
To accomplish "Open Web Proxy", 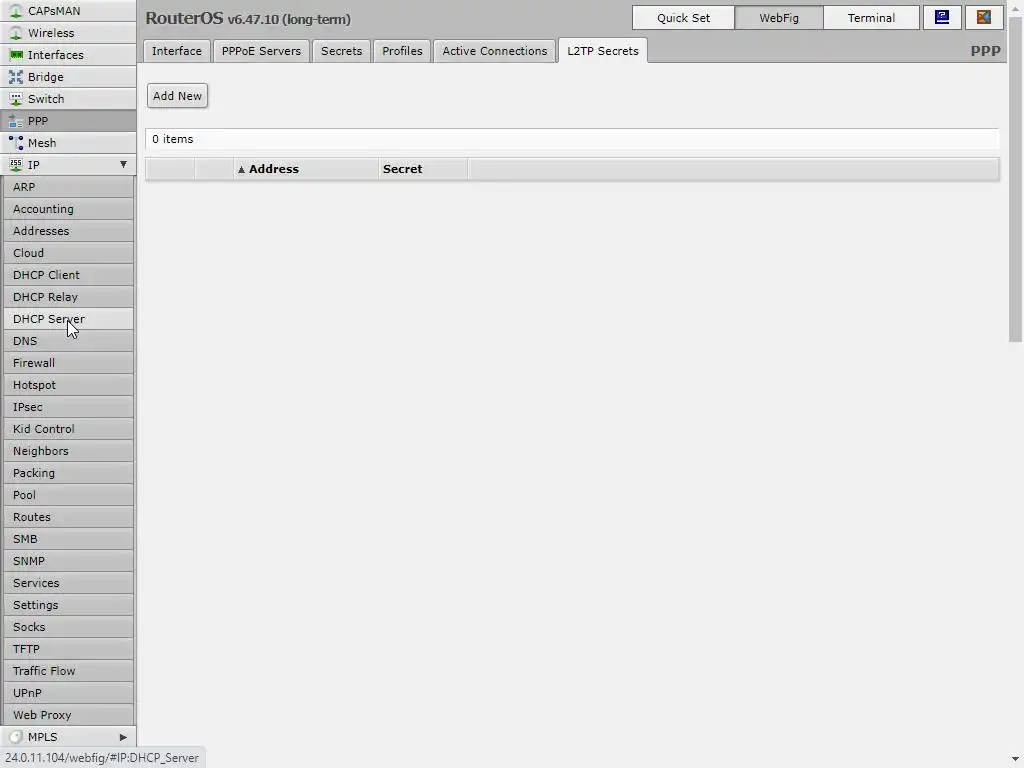I will (69, 714).
